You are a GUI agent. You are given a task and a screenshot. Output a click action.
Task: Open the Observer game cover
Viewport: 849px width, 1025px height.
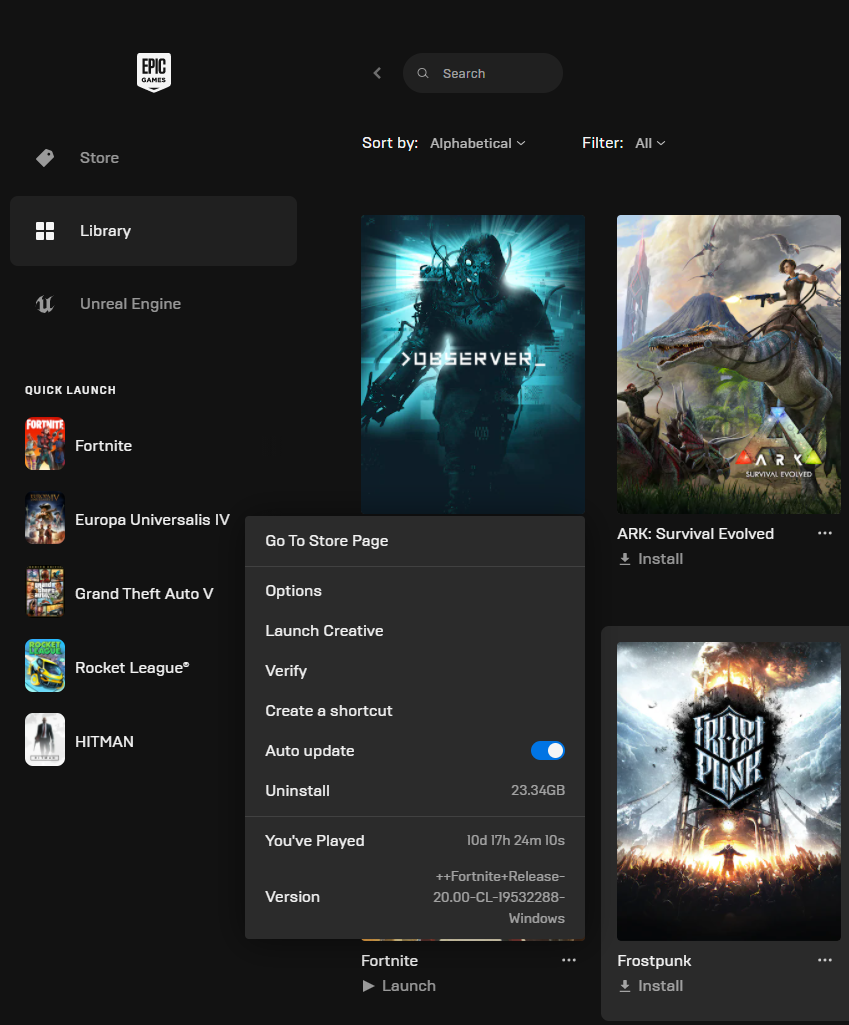click(x=473, y=365)
